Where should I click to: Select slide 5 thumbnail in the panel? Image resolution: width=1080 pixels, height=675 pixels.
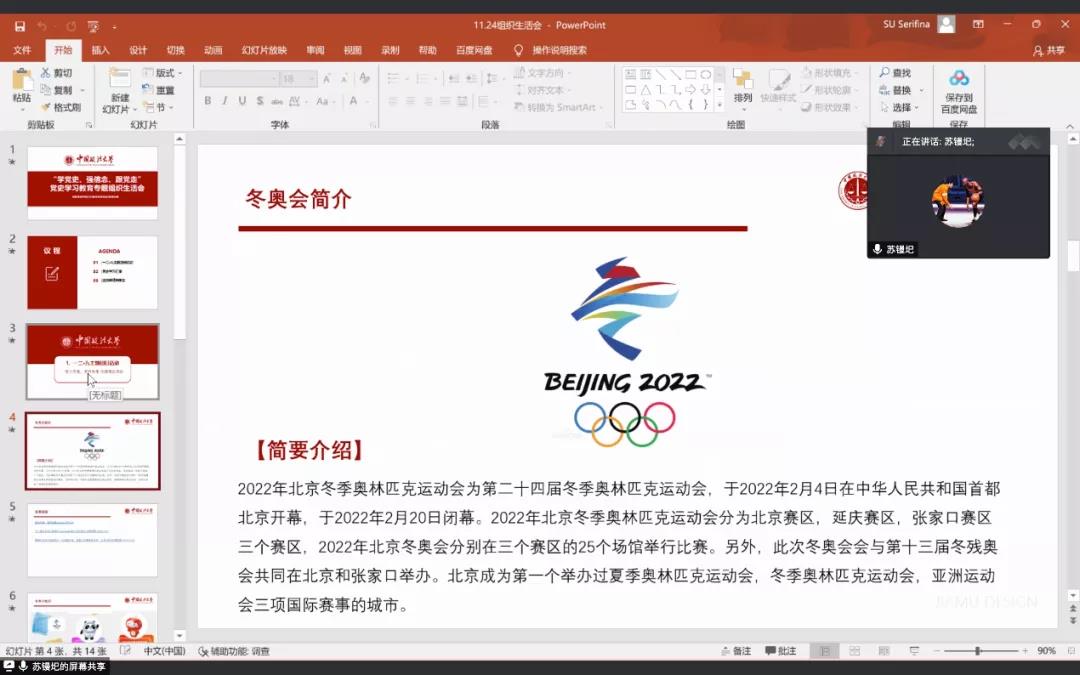click(92, 540)
